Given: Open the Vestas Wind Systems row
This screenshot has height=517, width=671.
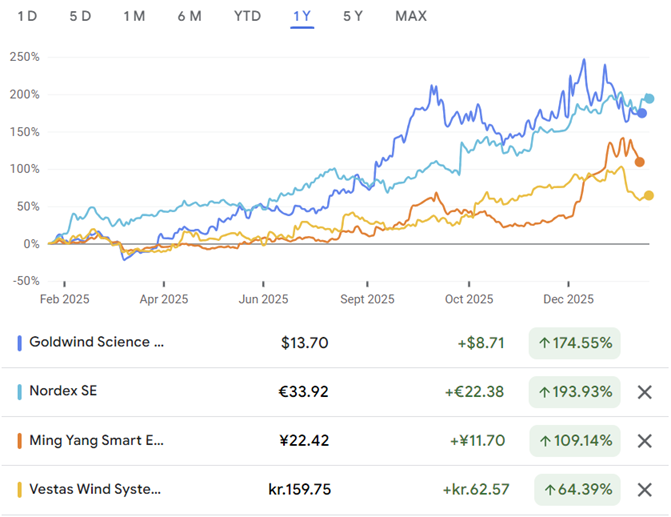Looking at the screenshot, I should click(335, 490).
